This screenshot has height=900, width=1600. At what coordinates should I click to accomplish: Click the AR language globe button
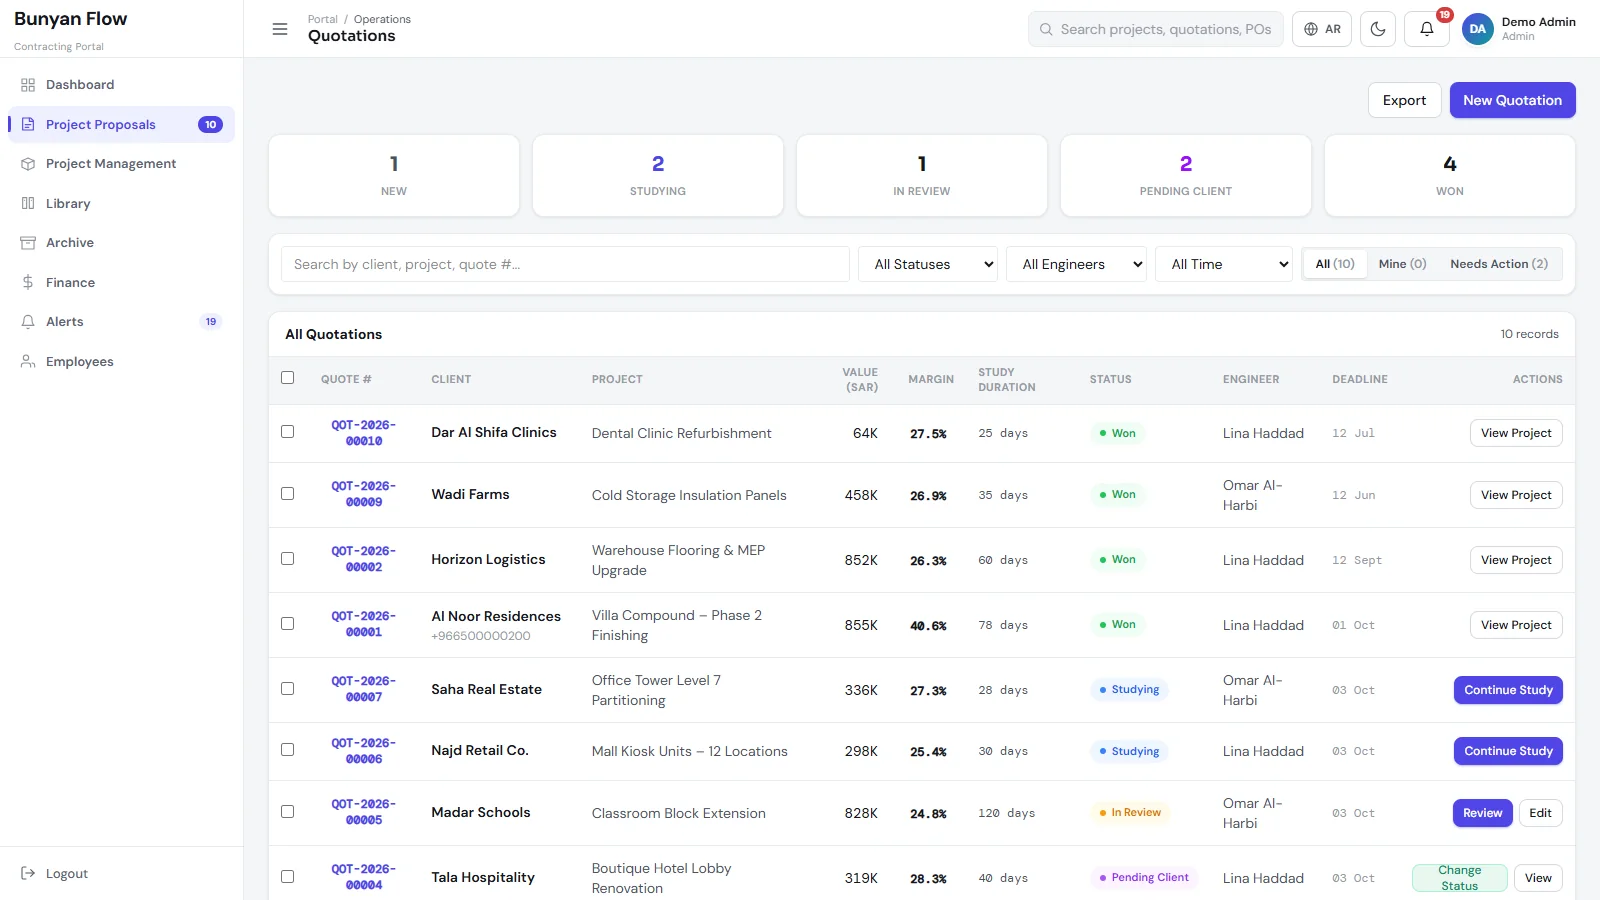[x=1322, y=29]
